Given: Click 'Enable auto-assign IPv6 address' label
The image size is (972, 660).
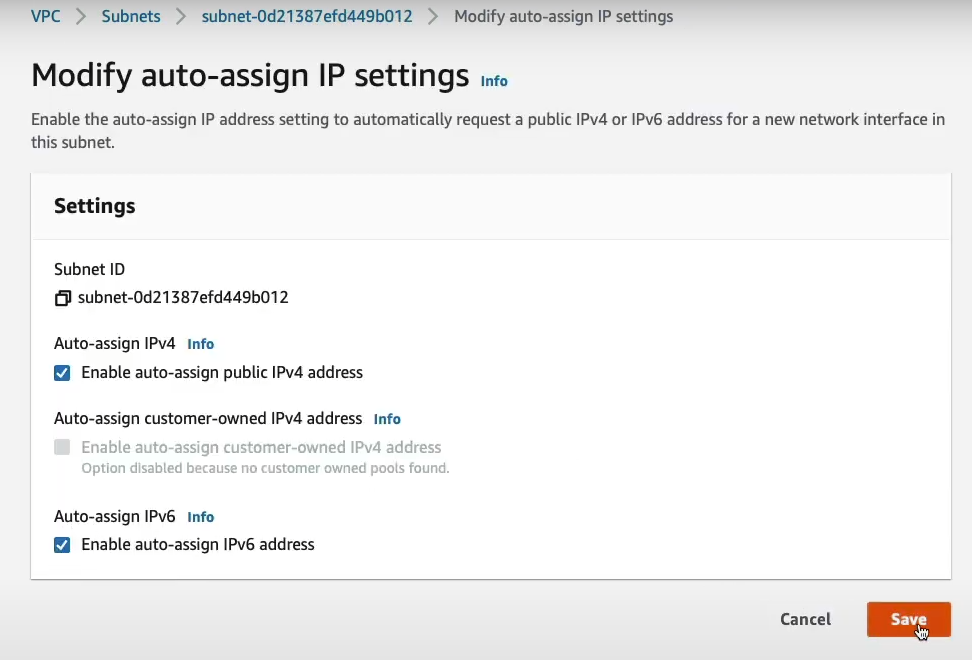Looking at the screenshot, I should (198, 544).
